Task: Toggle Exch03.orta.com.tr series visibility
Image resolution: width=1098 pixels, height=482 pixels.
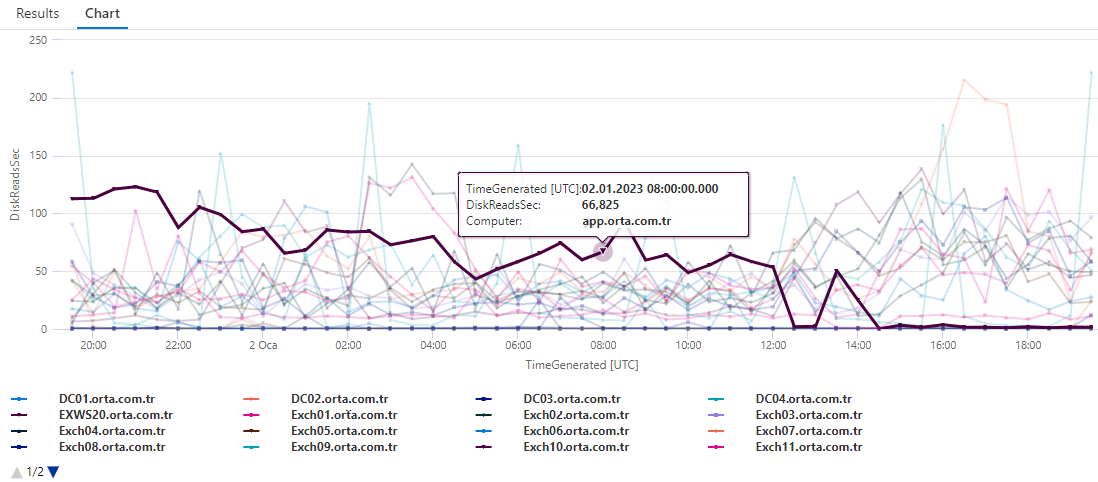Action: [809, 415]
